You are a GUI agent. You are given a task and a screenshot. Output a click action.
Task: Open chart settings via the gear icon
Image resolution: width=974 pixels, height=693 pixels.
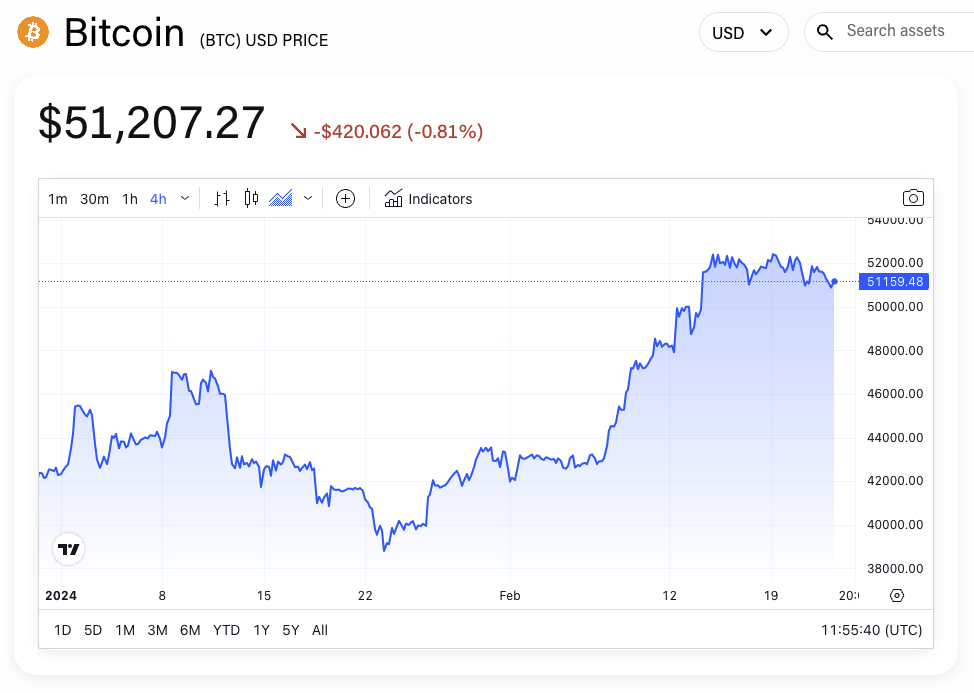point(896,595)
